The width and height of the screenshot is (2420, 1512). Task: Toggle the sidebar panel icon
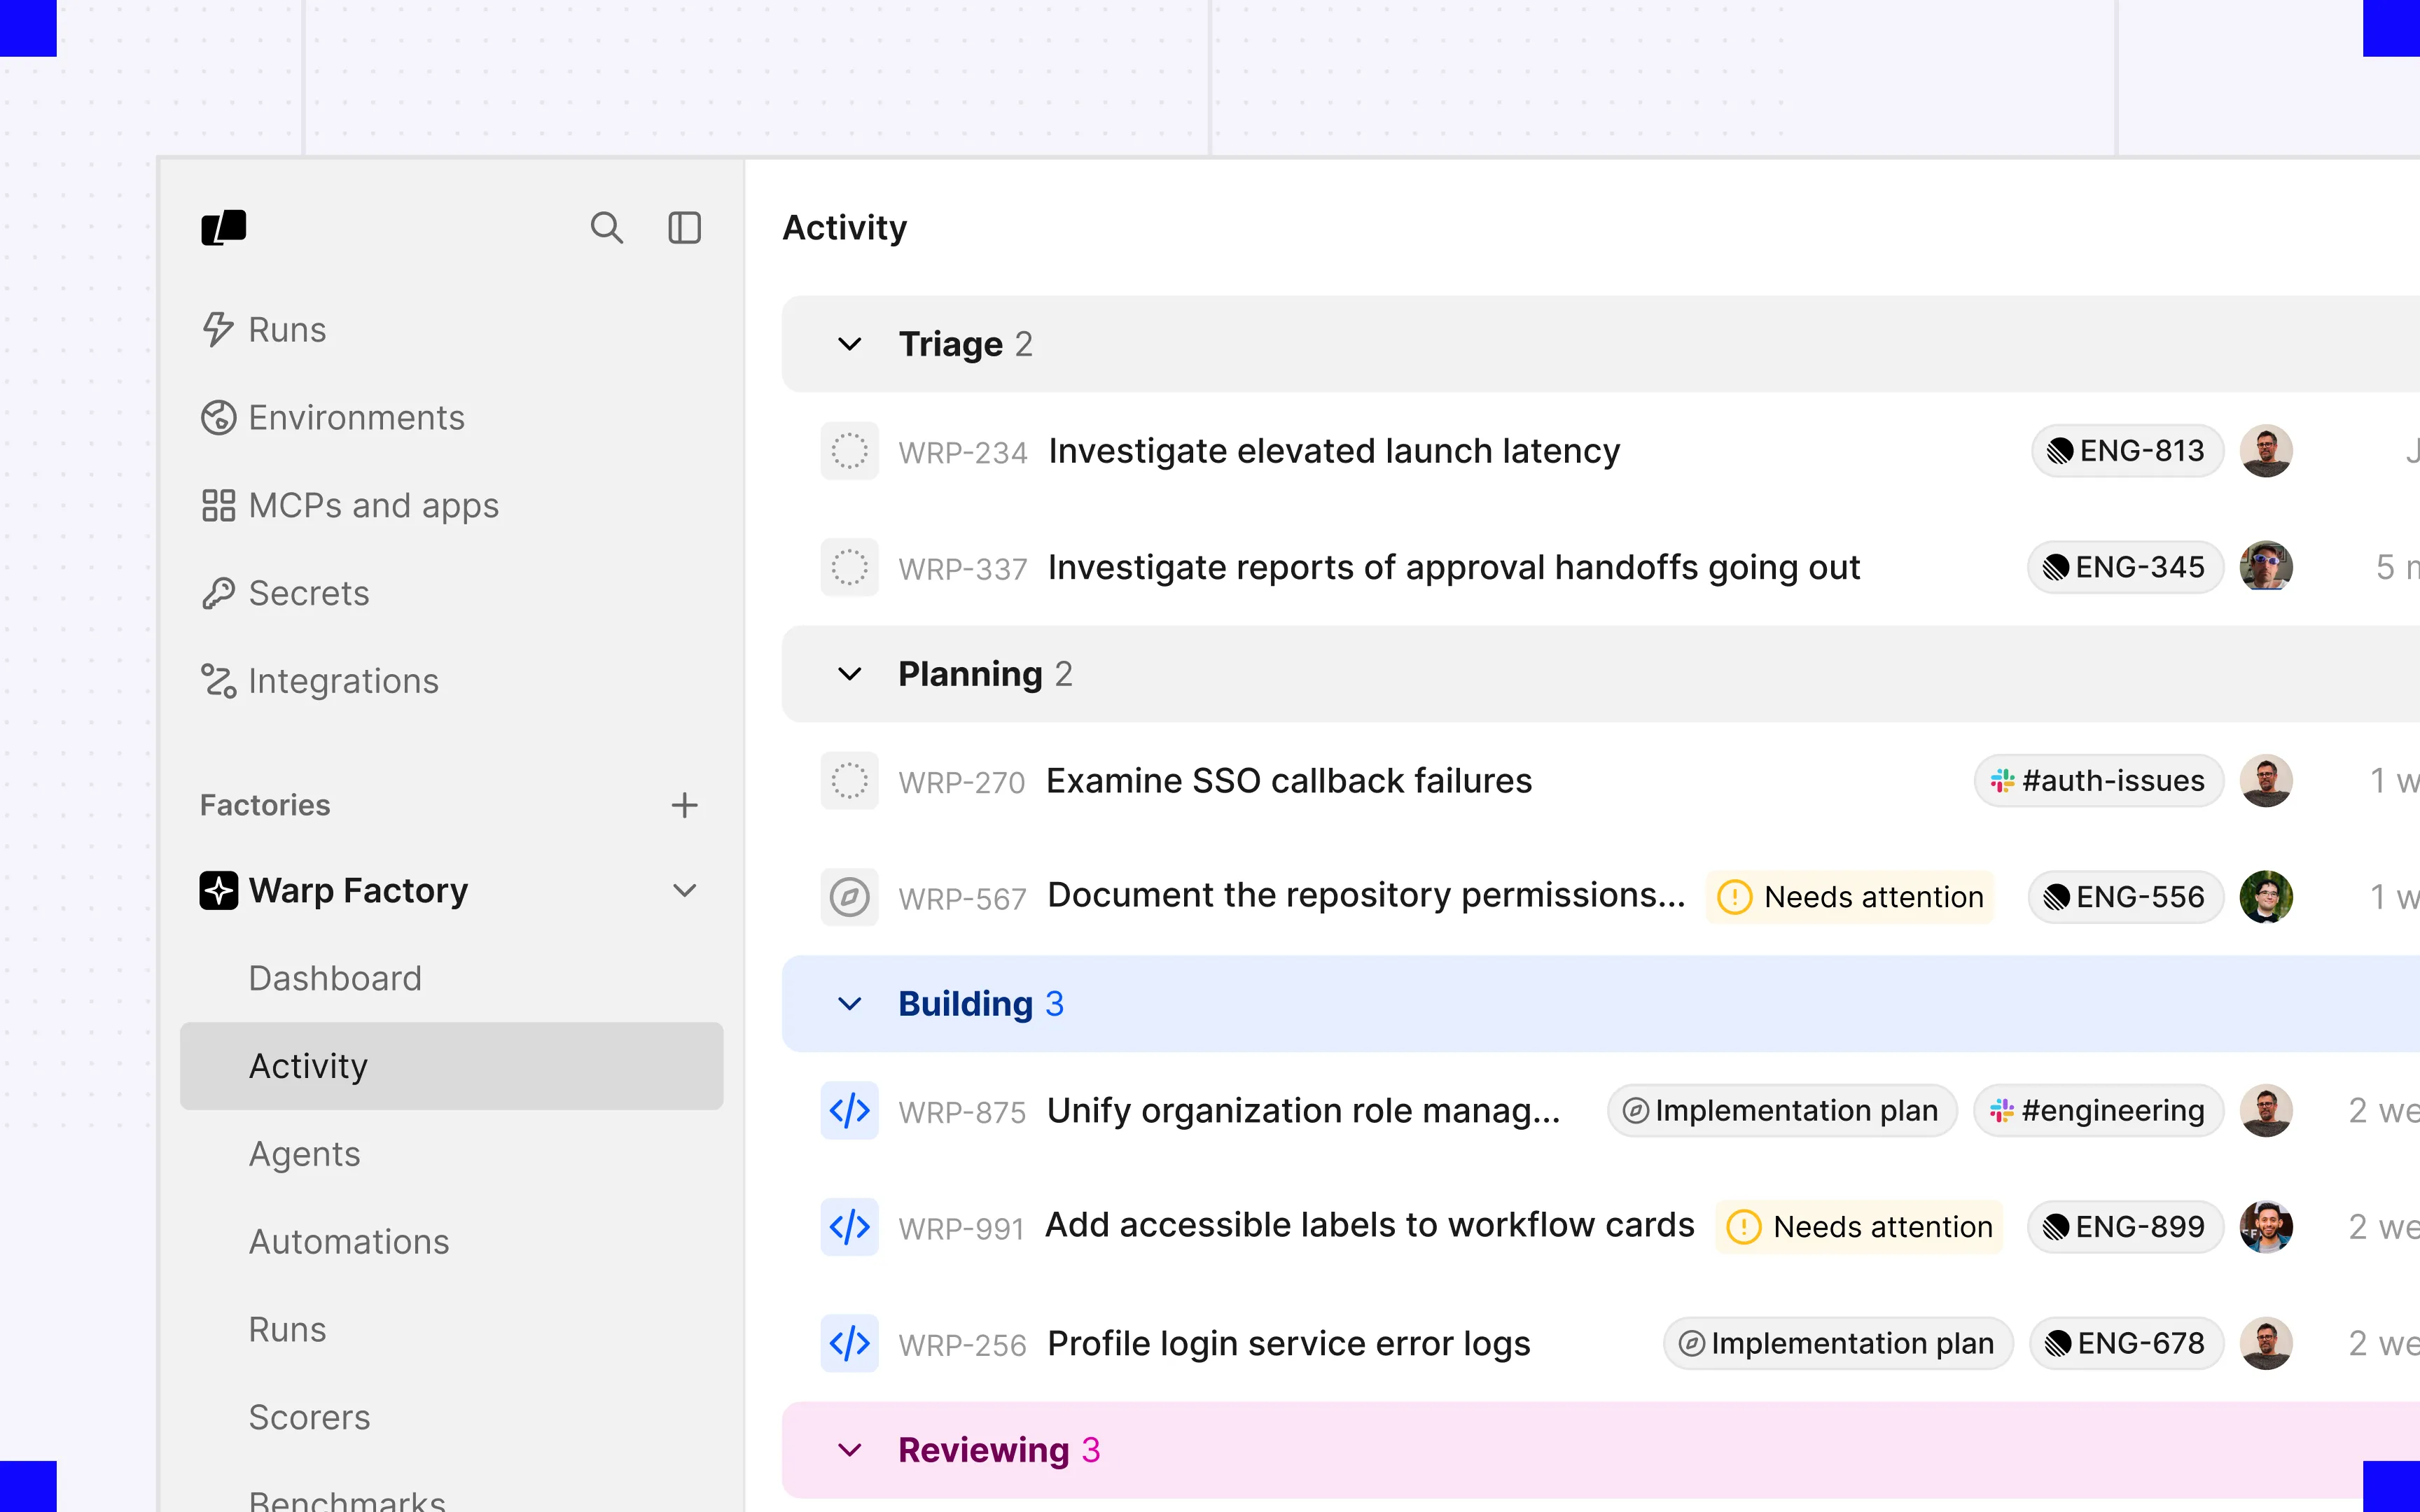pos(684,228)
